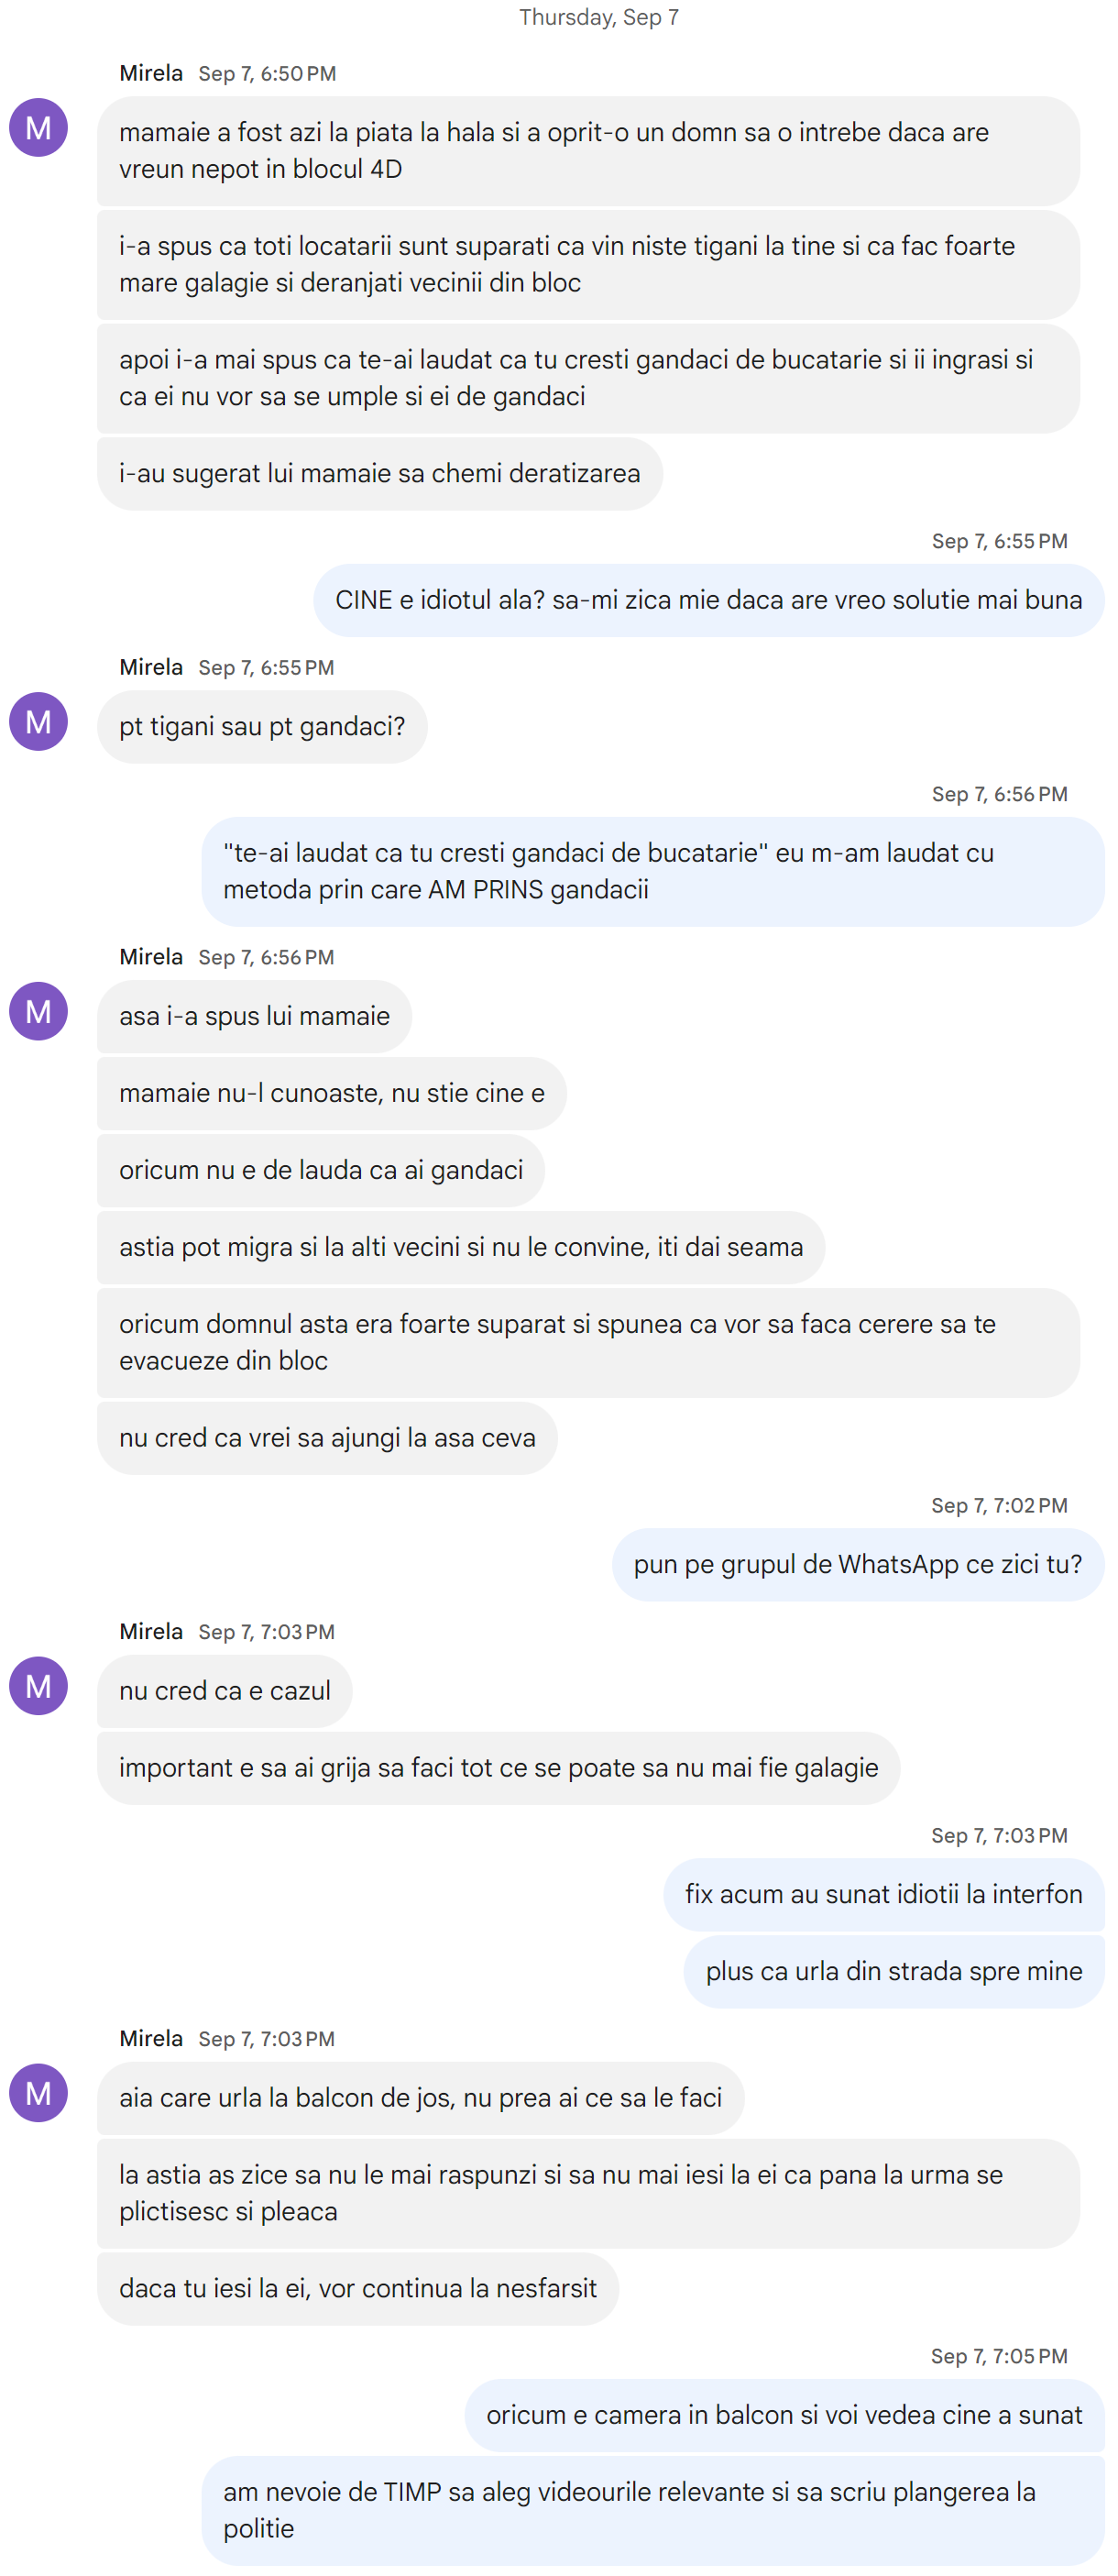Select the message about plangerea la politie
The height and width of the screenshot is (2576, 1118).
click(653, 2510)
